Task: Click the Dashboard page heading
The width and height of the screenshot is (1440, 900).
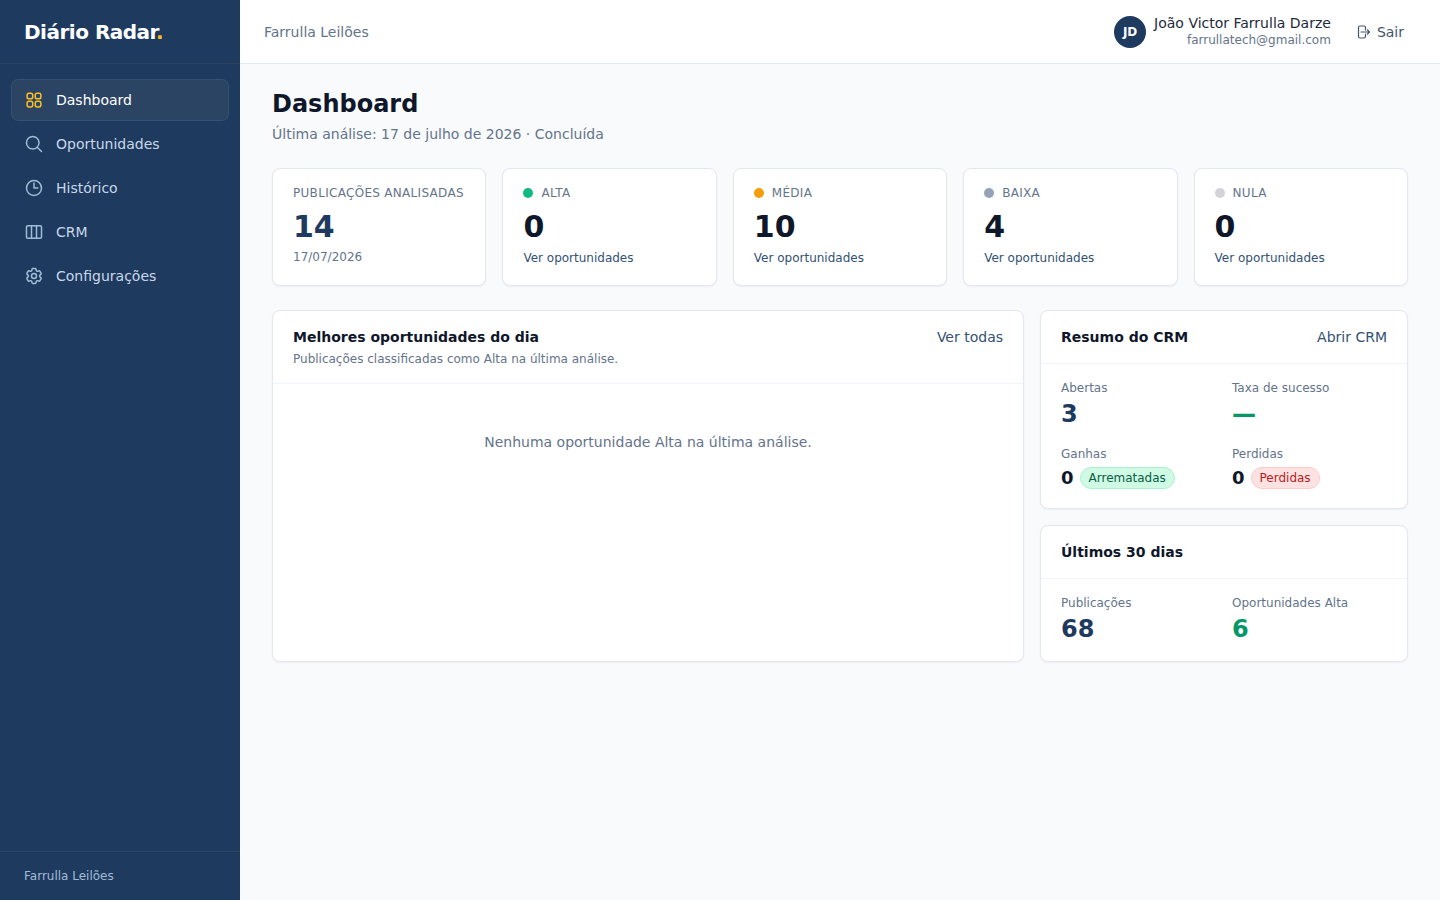Action: click(345, 103)
